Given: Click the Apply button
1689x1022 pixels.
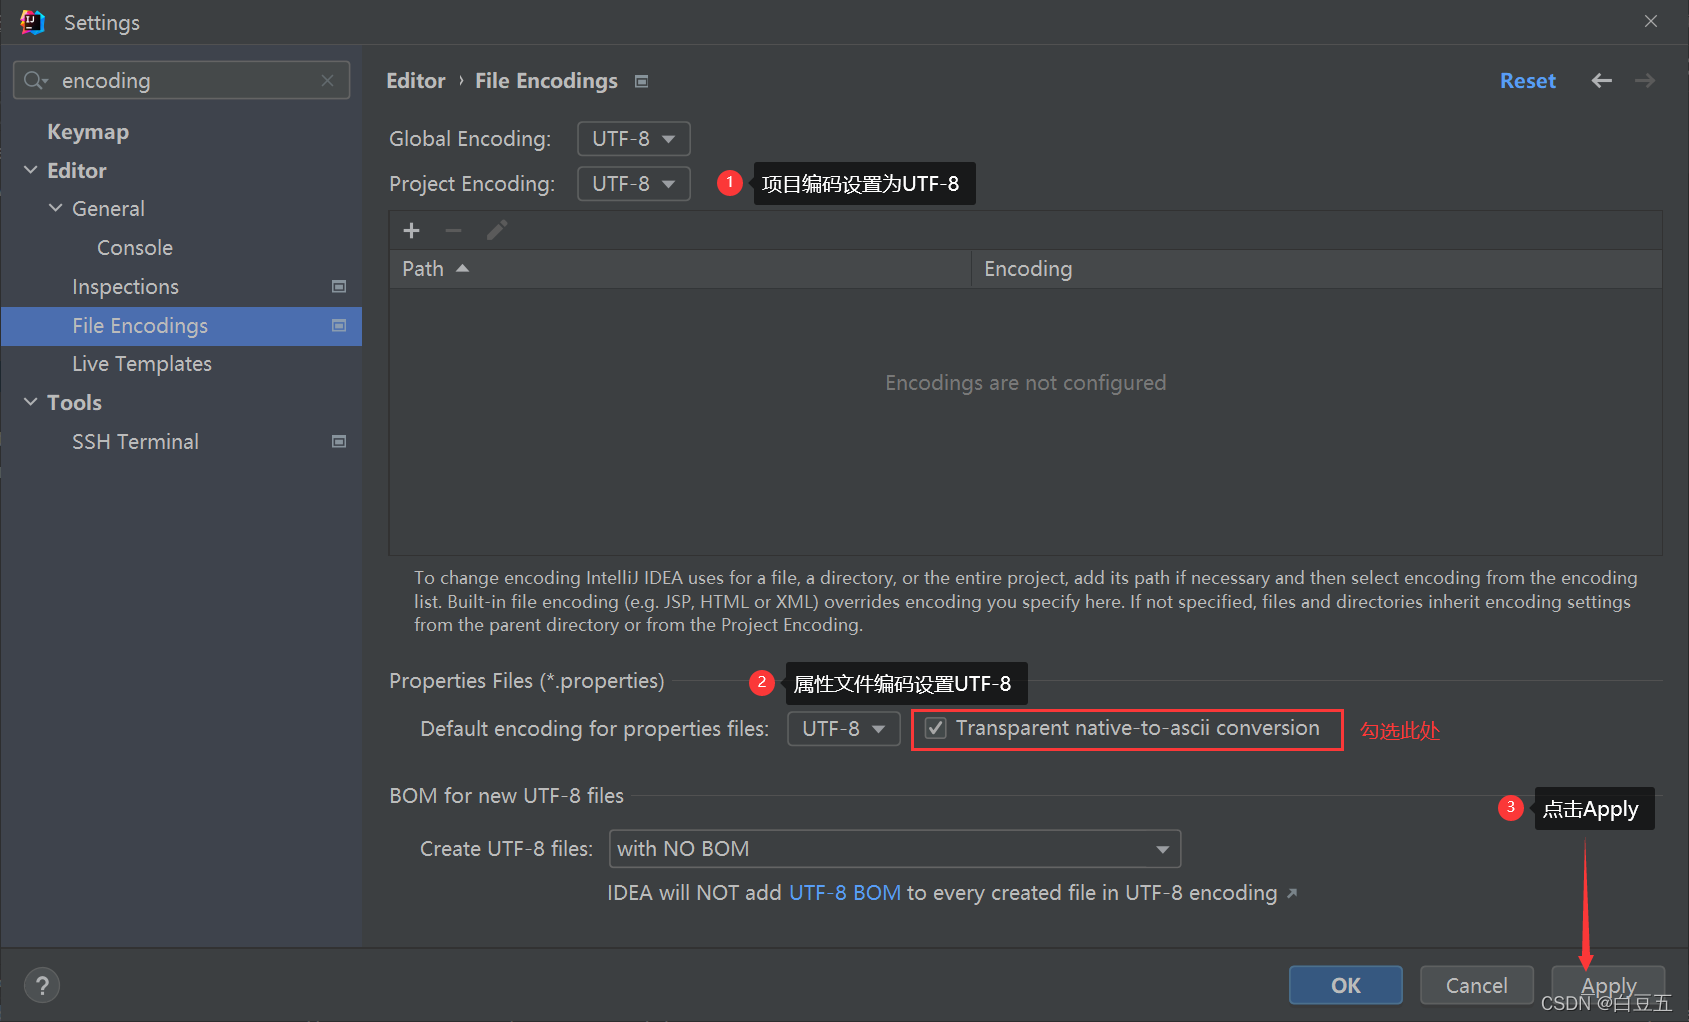Looking at the screenshot, I should point(1608,986).
